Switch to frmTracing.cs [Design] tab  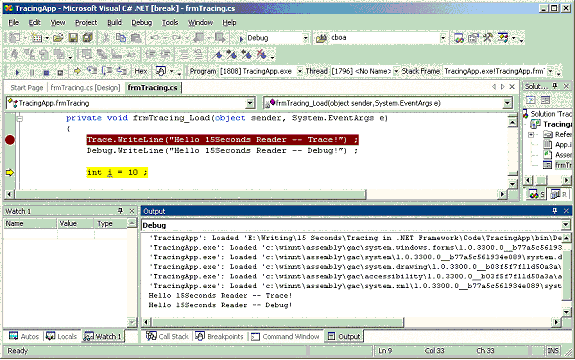[x=85, y=88]
